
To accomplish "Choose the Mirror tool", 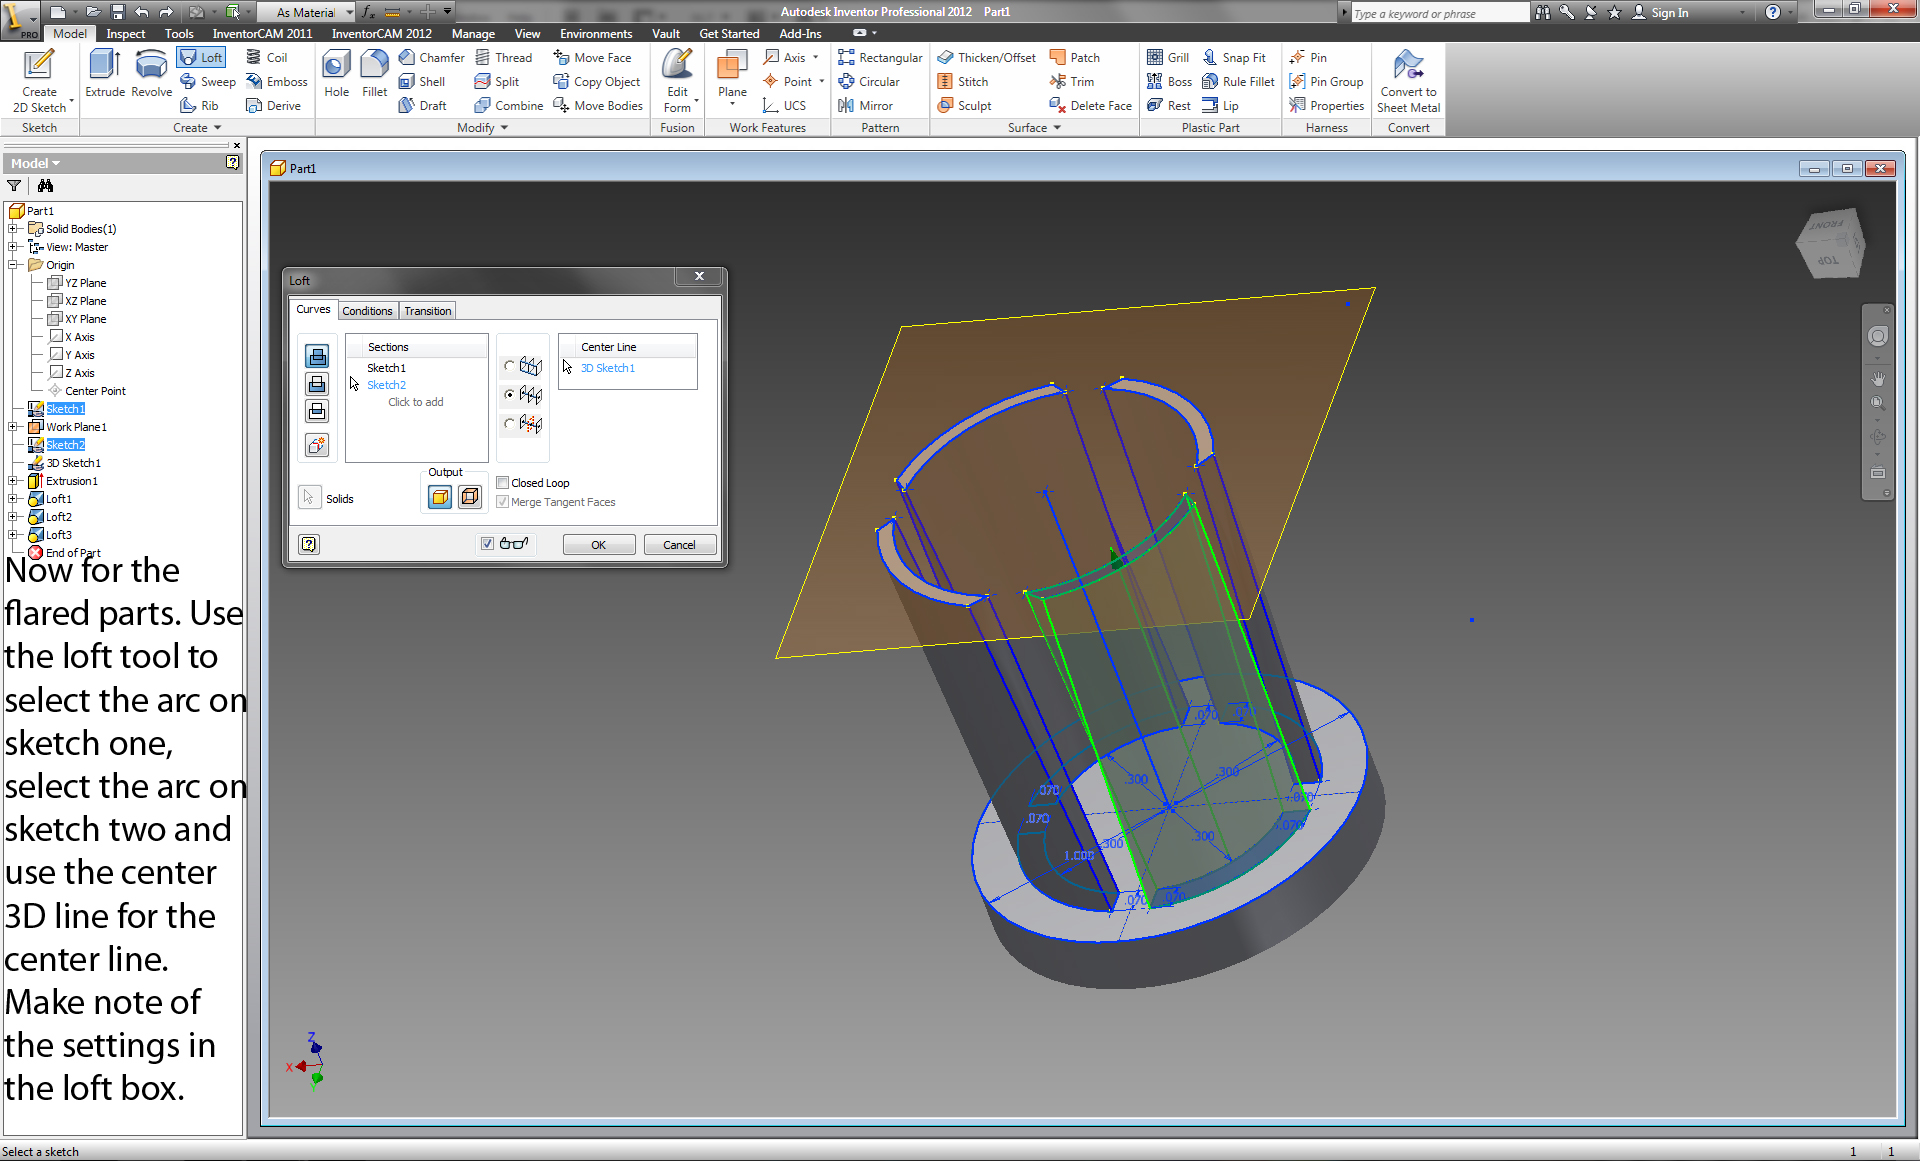I will pyautogui.click(x=865, y=105).
